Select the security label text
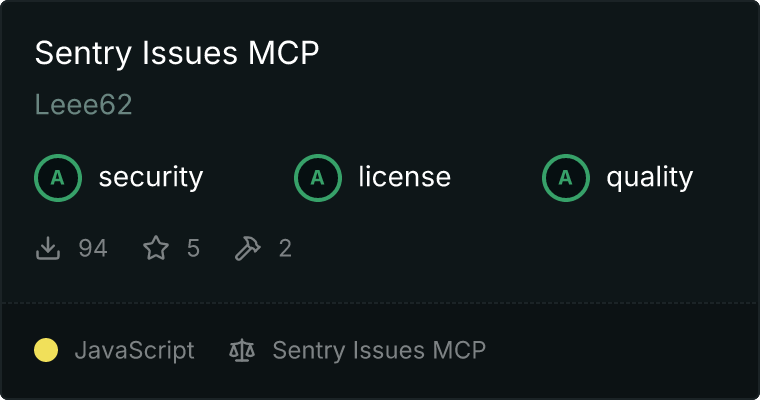The width and height of the screenshot is (760, 400). [151, 177]
